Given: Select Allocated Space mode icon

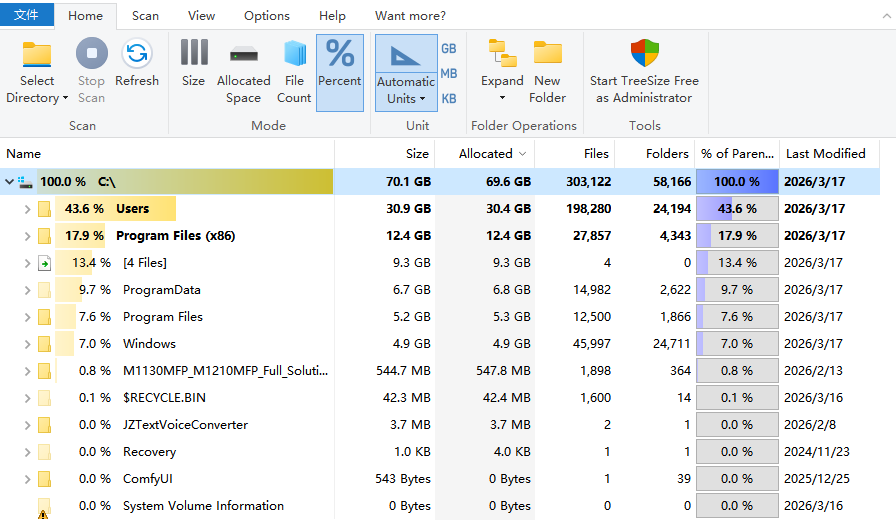Looking at the screenshot, I should point(243,56).
